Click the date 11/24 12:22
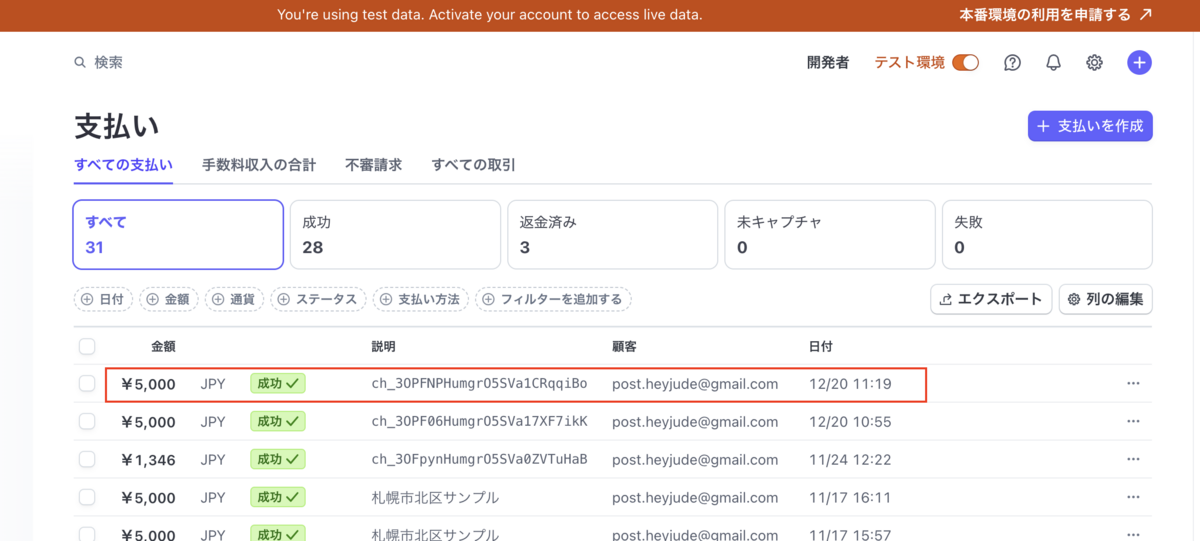1200x541 pixels. (849, 459)
